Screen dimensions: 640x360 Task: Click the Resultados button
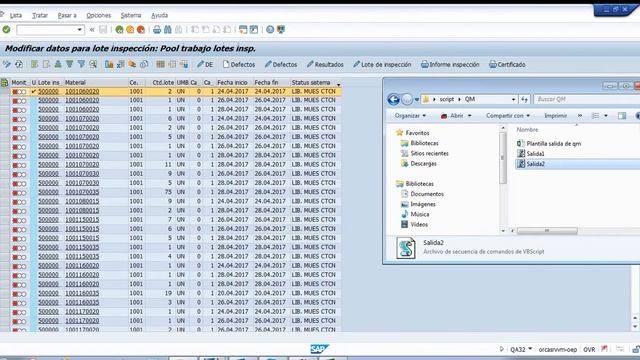[325, 64]
